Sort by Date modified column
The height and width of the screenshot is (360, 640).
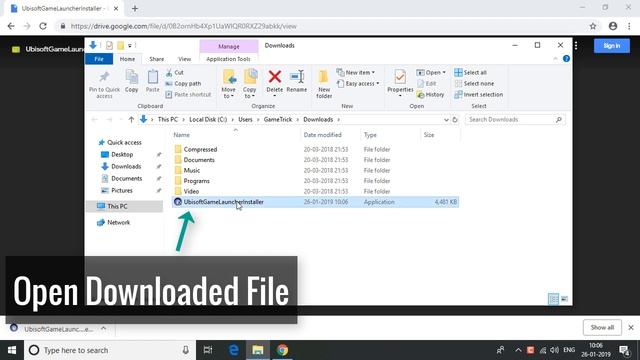point(322,135)
